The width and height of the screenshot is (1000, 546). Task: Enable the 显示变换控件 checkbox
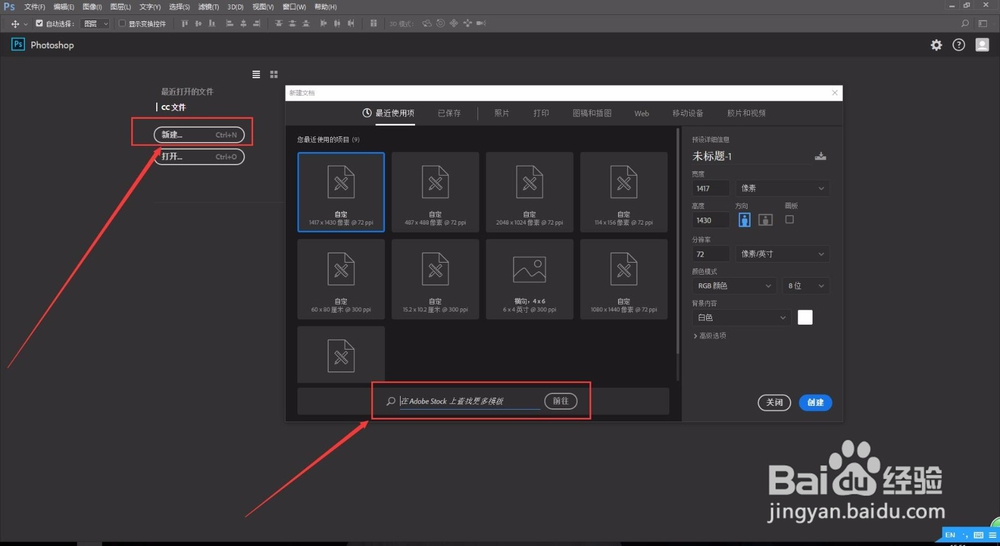122,24
